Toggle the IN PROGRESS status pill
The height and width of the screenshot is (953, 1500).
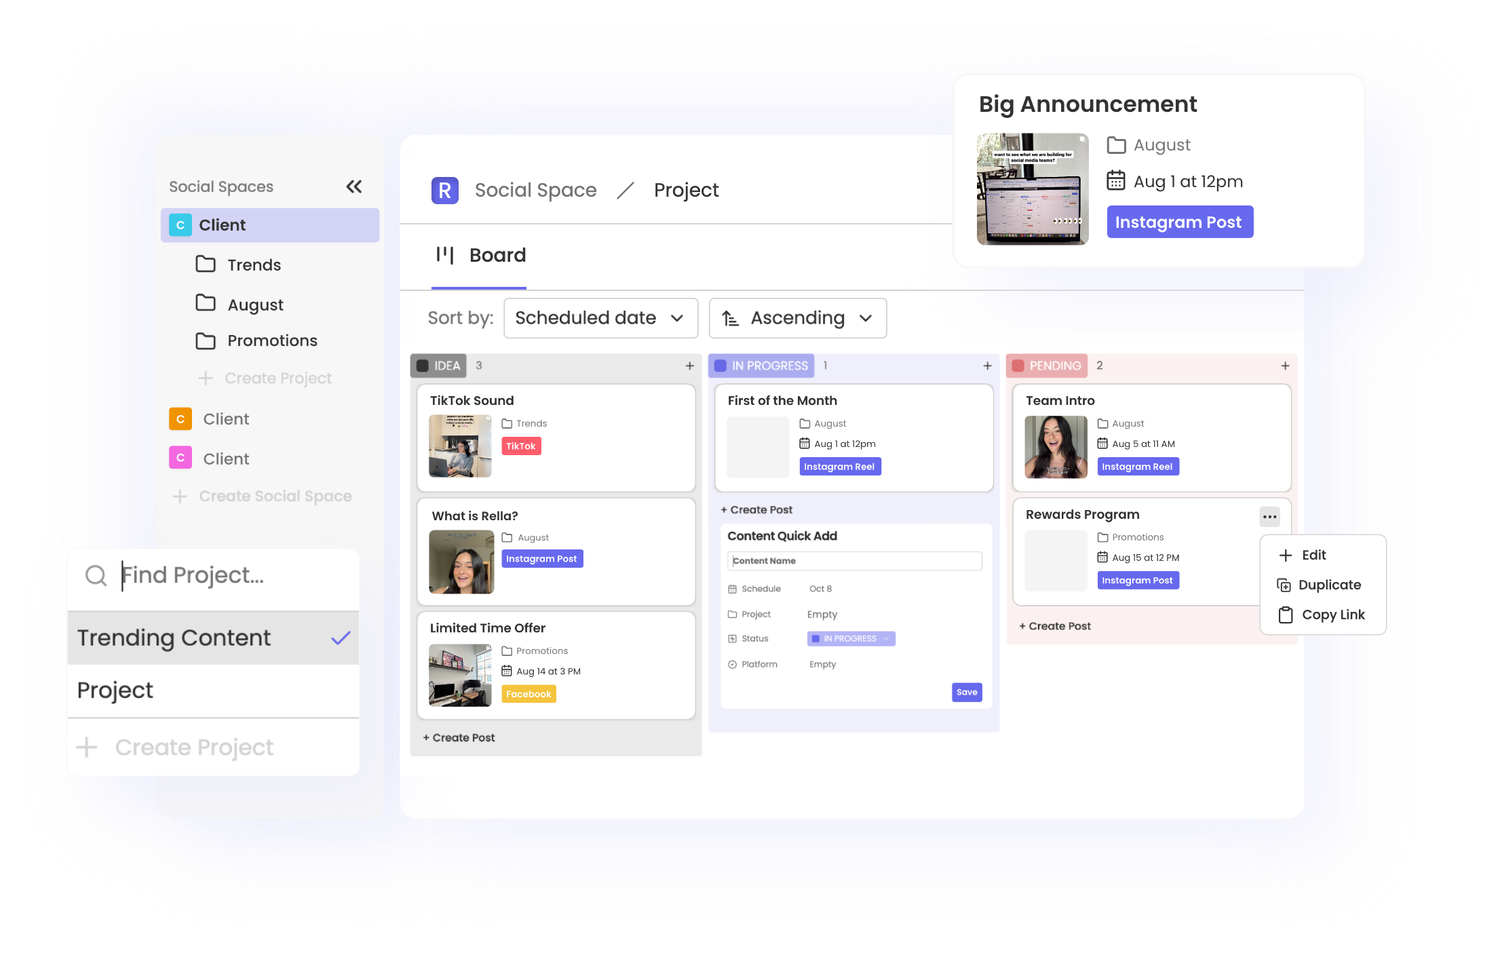click(x=850, y=638)
